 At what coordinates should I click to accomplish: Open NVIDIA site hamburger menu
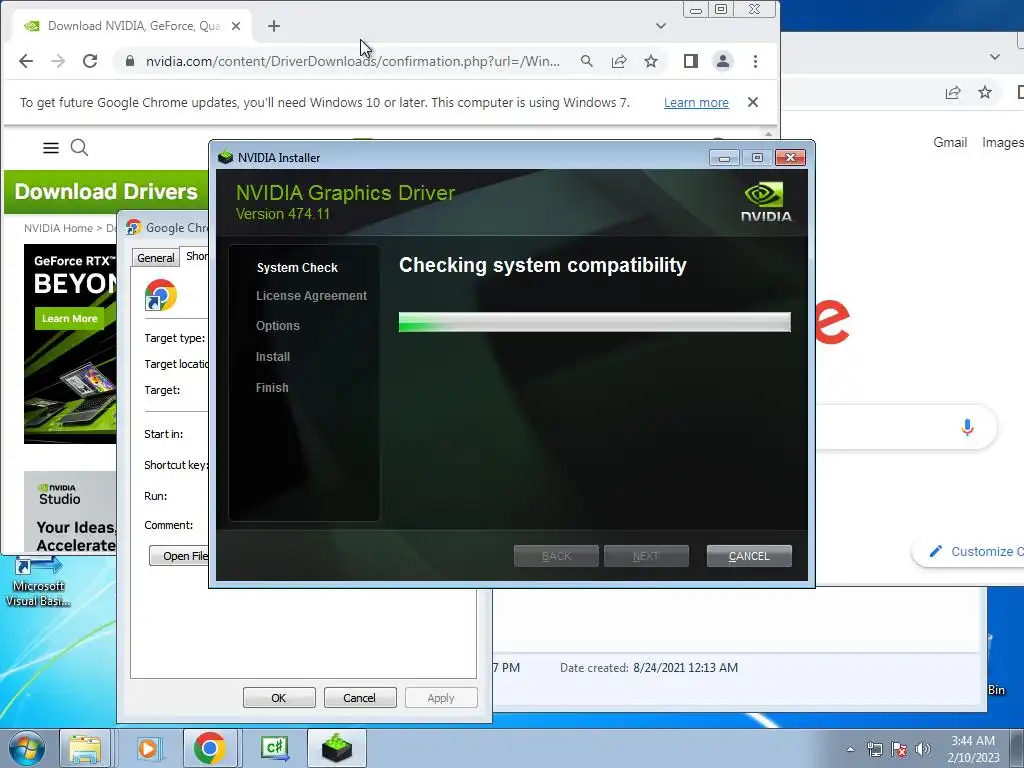(51, 148)
